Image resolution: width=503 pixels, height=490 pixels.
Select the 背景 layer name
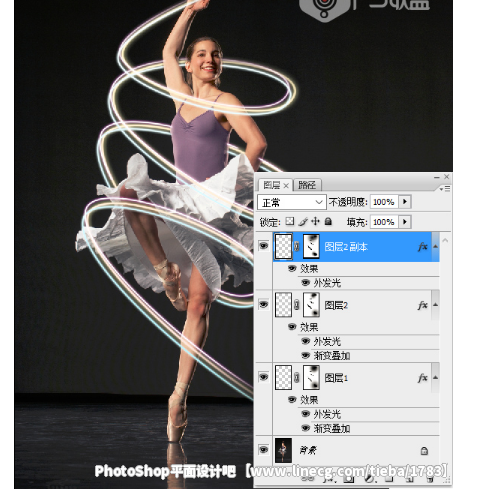pyautogui.click(x=308, y=451)
